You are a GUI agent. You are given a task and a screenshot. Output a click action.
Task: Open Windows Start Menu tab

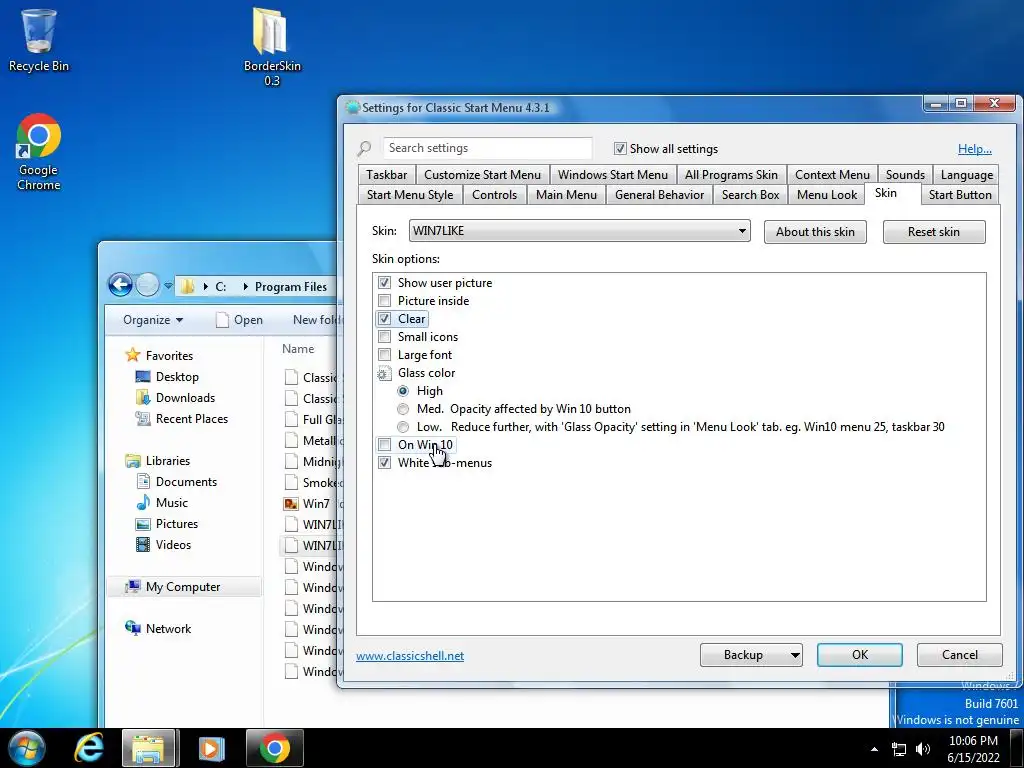(x=613, y=175)
